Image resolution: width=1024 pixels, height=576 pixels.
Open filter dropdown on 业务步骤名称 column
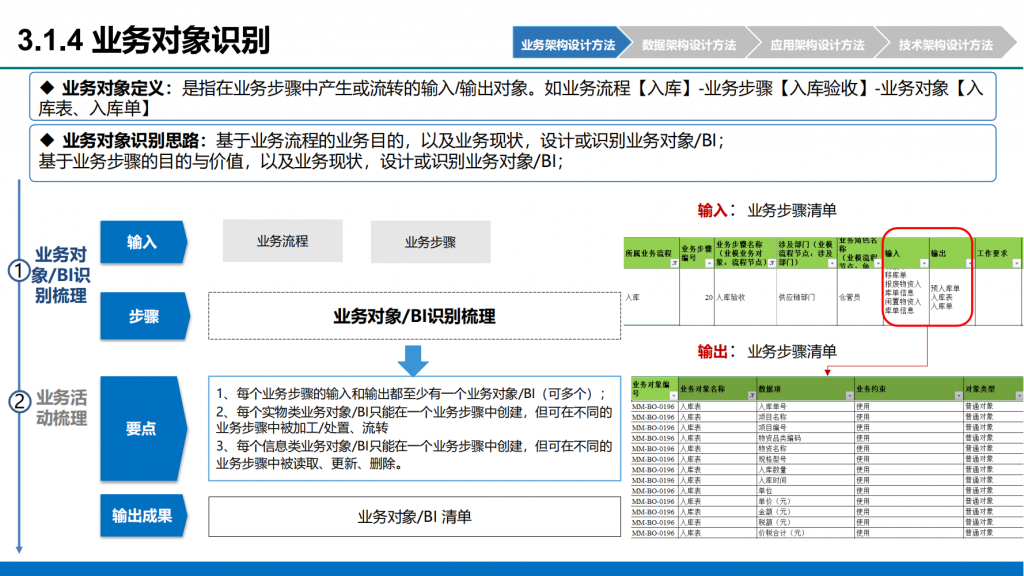click(771, 263)
